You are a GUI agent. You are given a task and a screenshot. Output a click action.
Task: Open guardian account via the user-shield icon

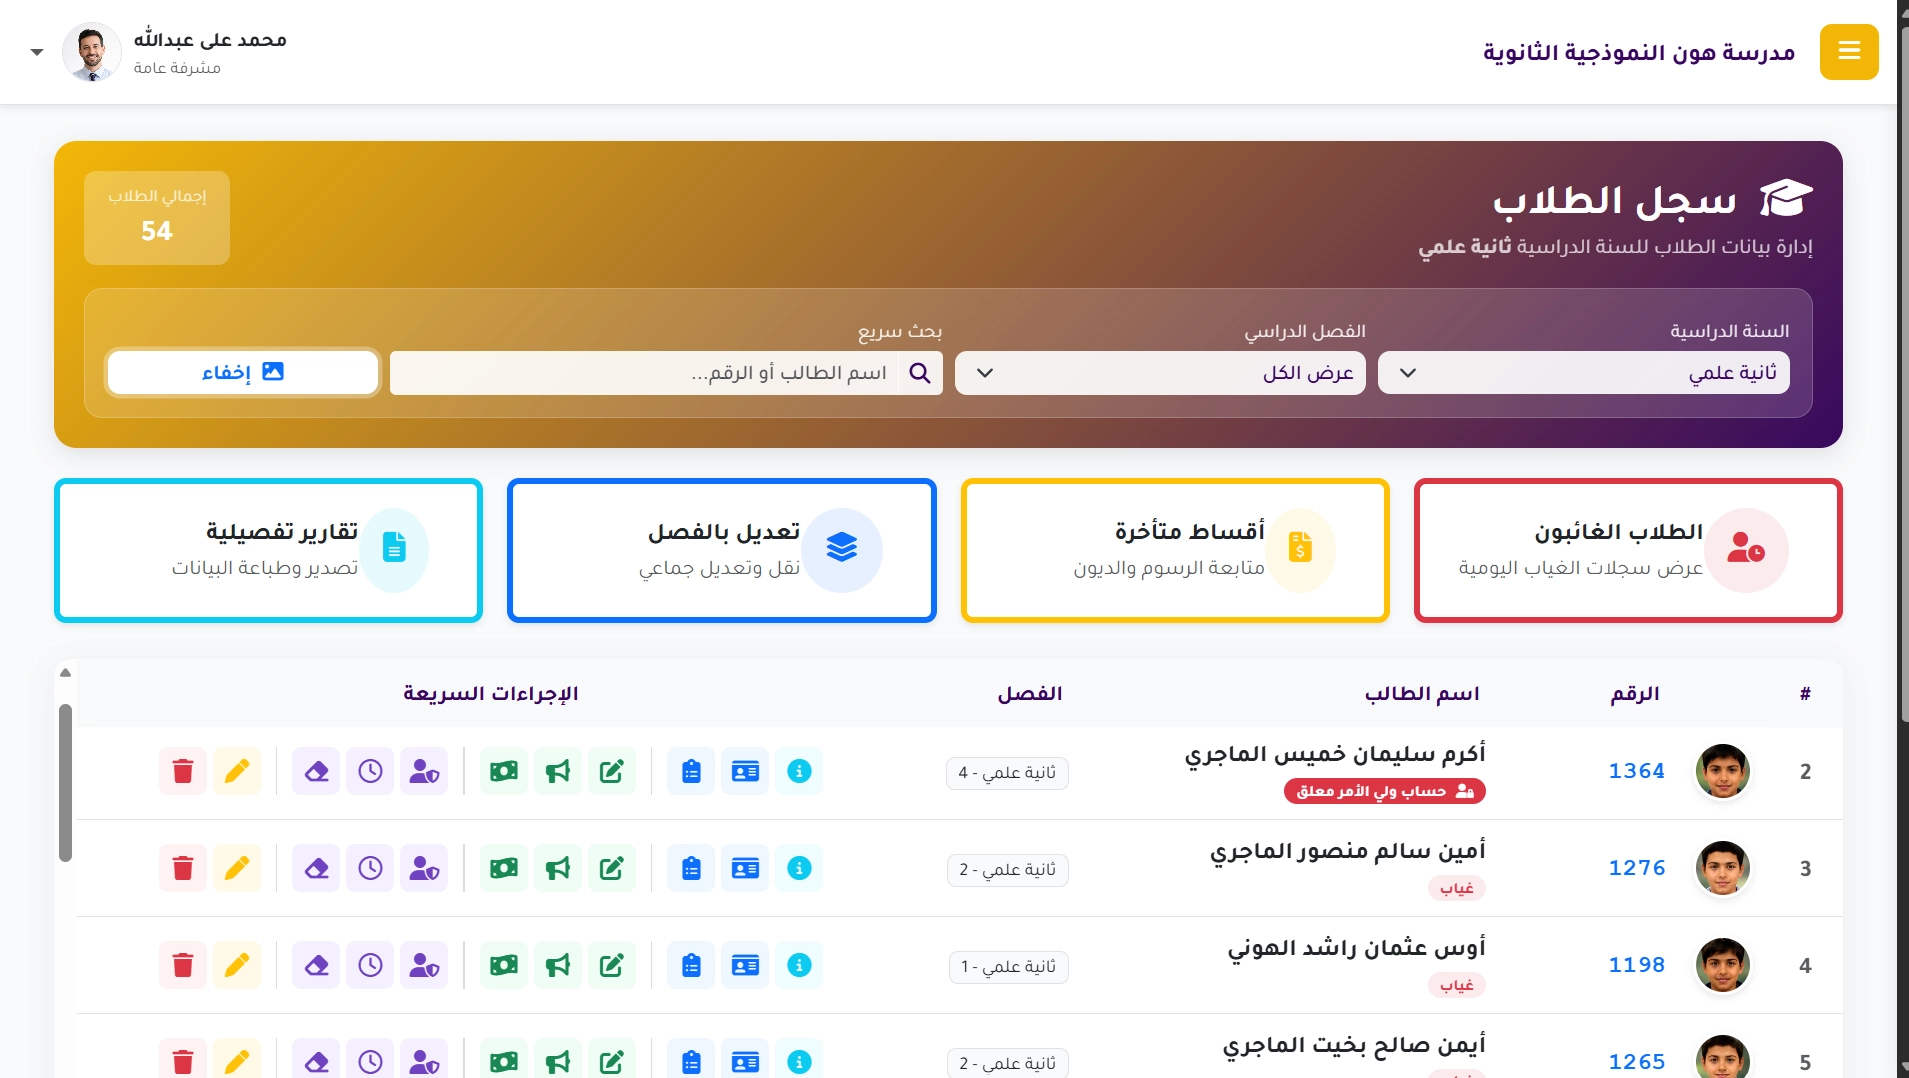coord(423,771)
